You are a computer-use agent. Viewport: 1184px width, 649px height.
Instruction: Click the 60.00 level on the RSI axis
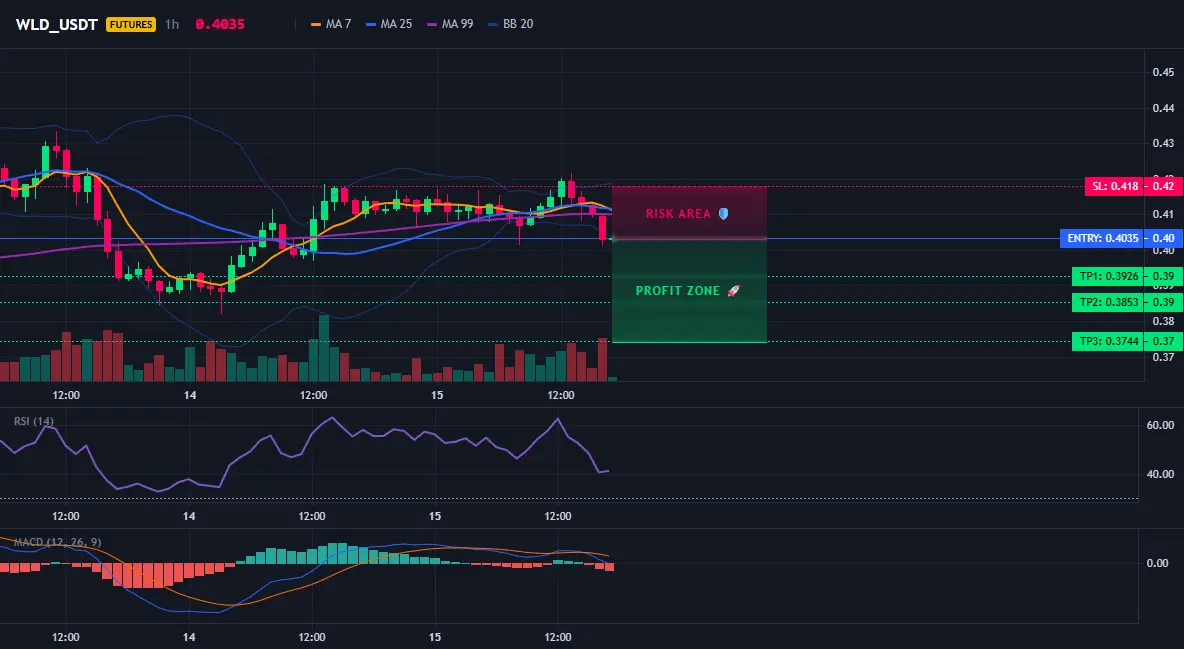(1160, 425)
